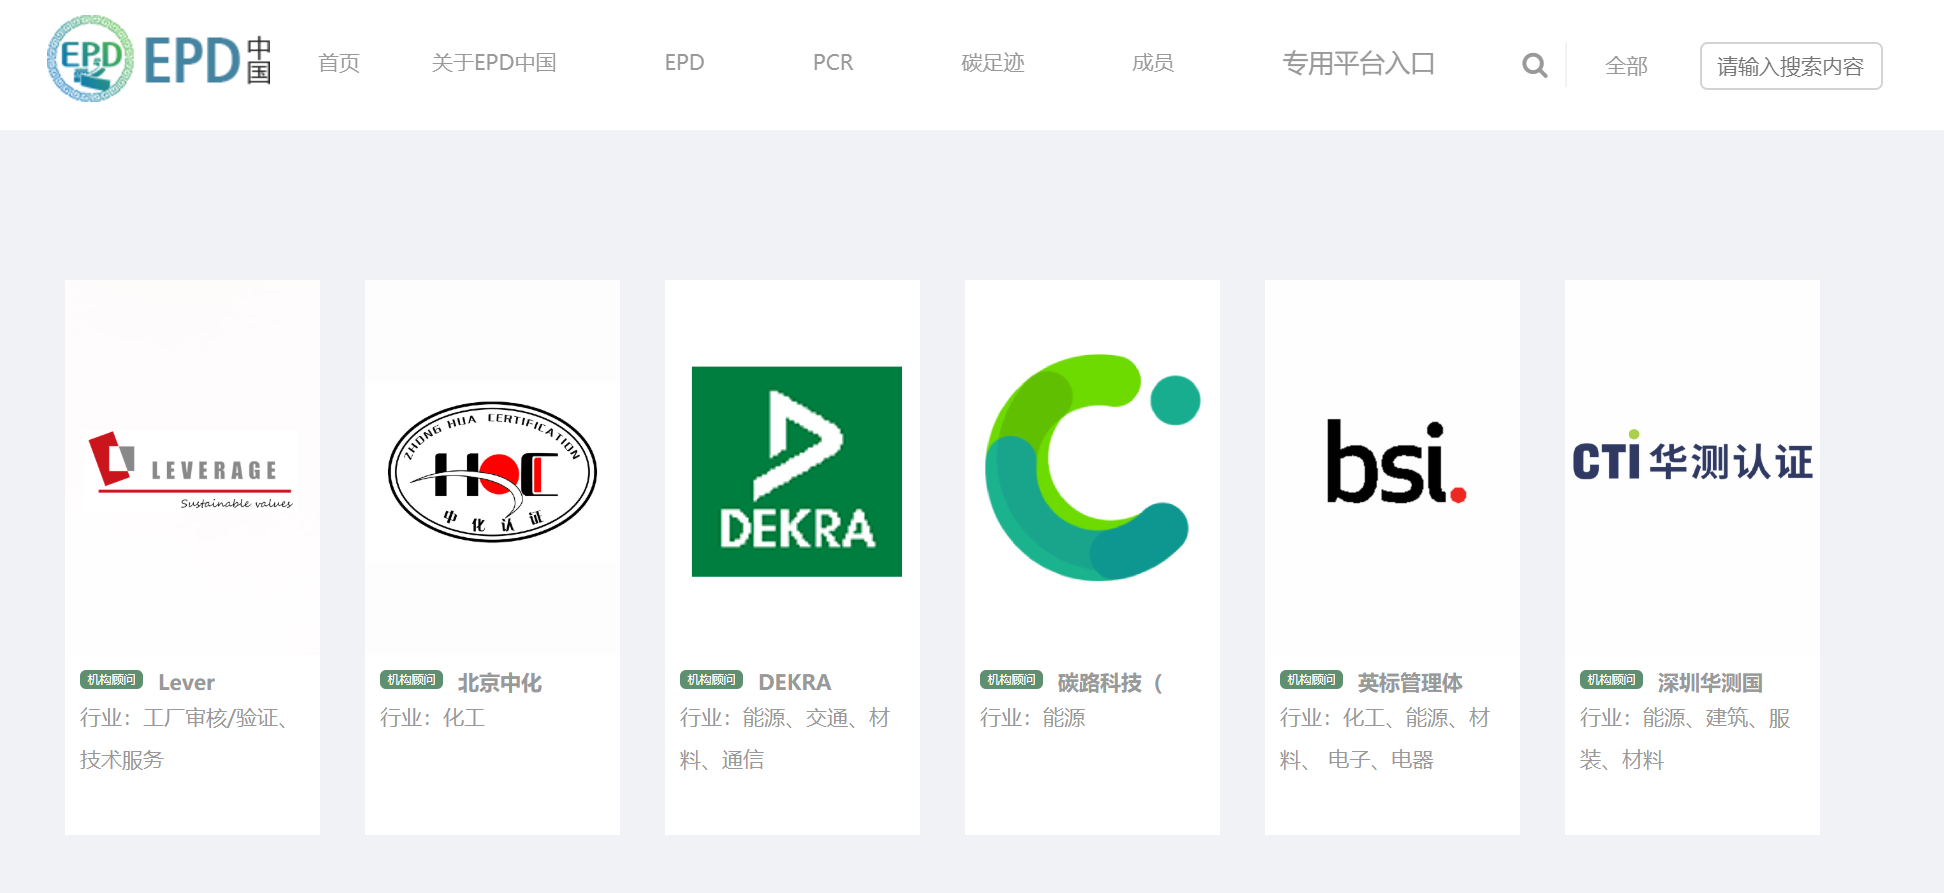Click 机构顾问 badge beside 深圳华测国
Viewport: 1944px width, 893px height.
1611,680
